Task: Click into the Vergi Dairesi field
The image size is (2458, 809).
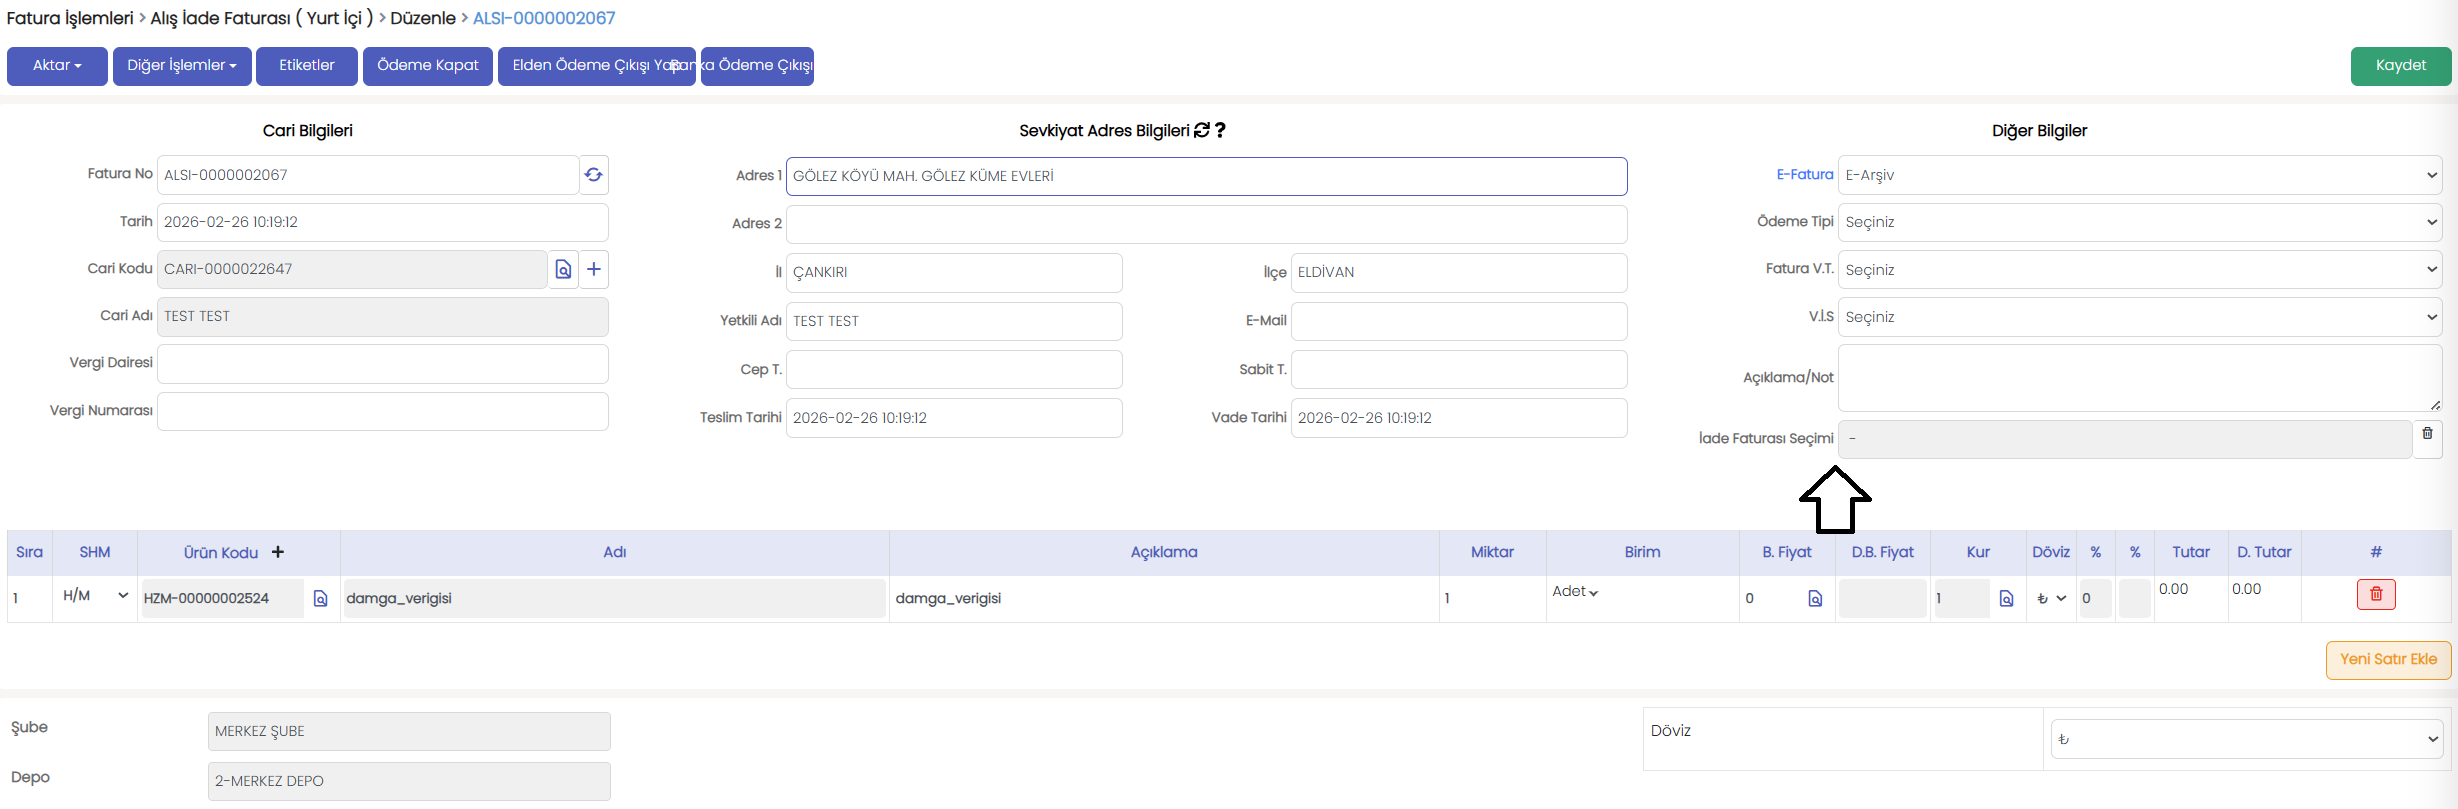Action: tap(382, 364)
